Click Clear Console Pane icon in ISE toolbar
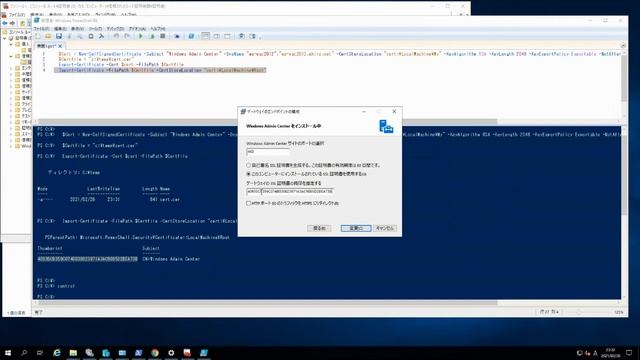 (101, 36)
